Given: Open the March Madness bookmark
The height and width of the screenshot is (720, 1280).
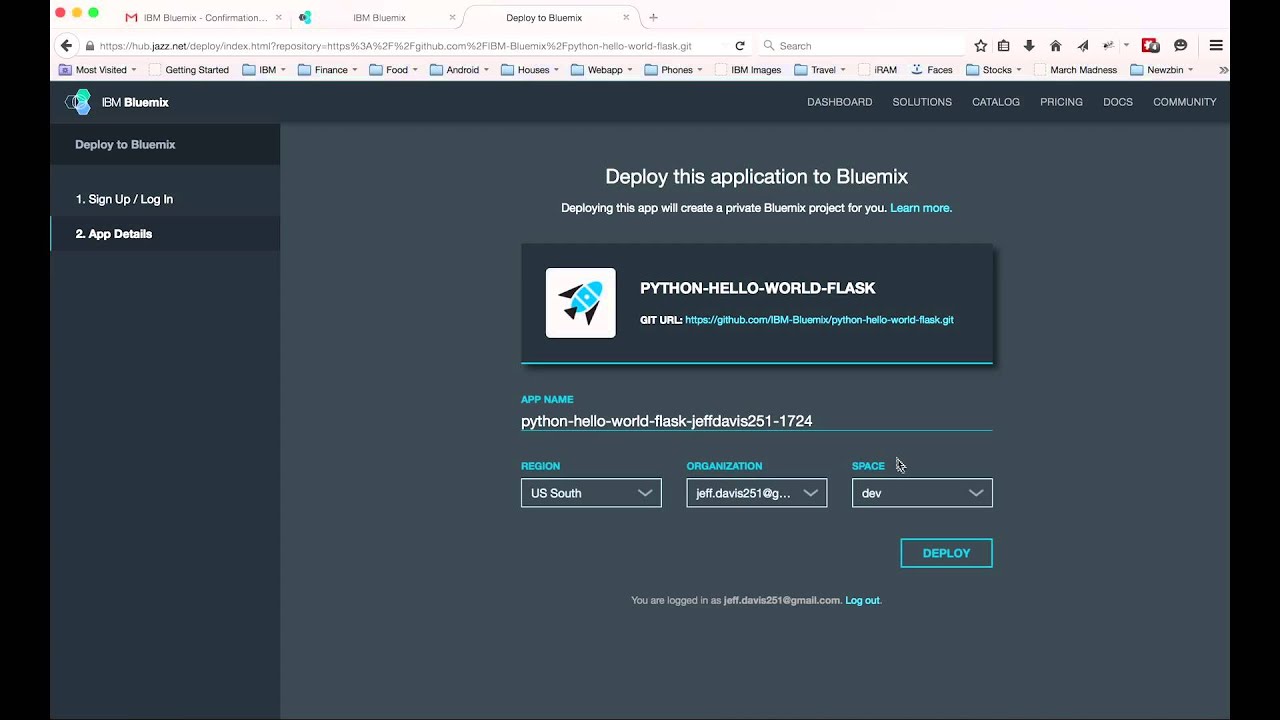Looking at the screenshot, I should (x=1076, y=70).
